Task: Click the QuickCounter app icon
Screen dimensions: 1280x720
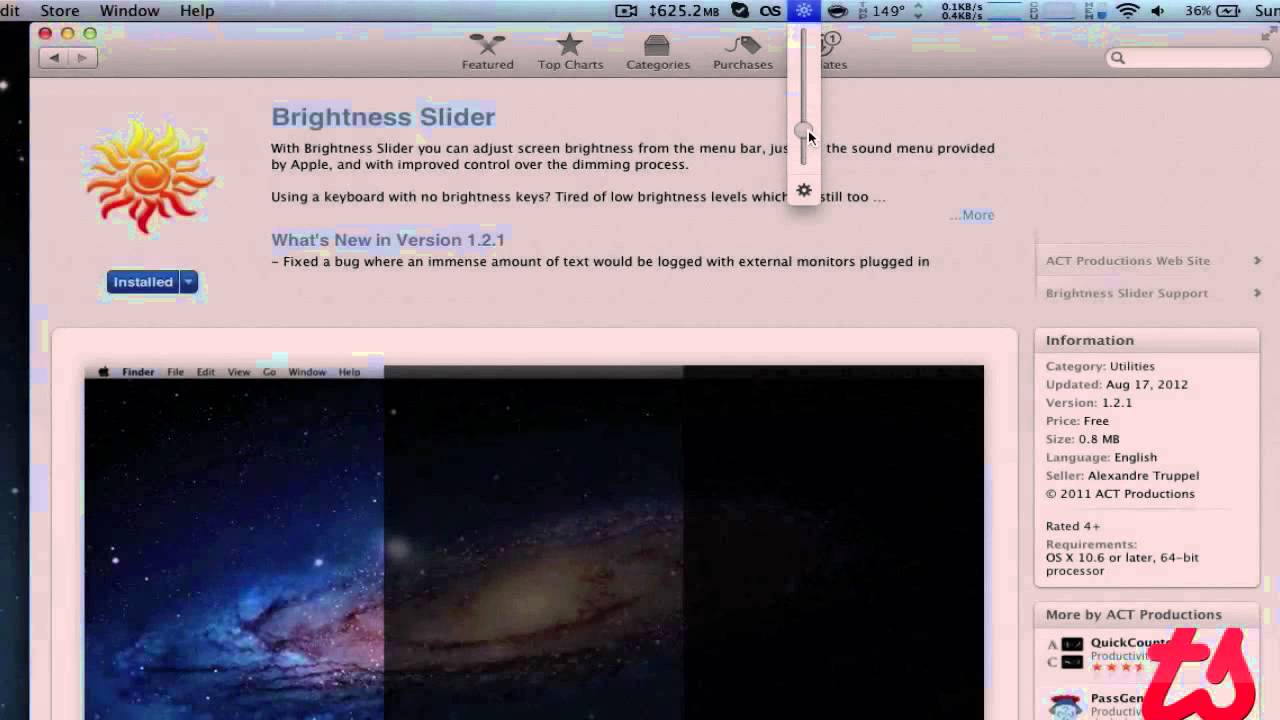Action: click(1065, 653)
